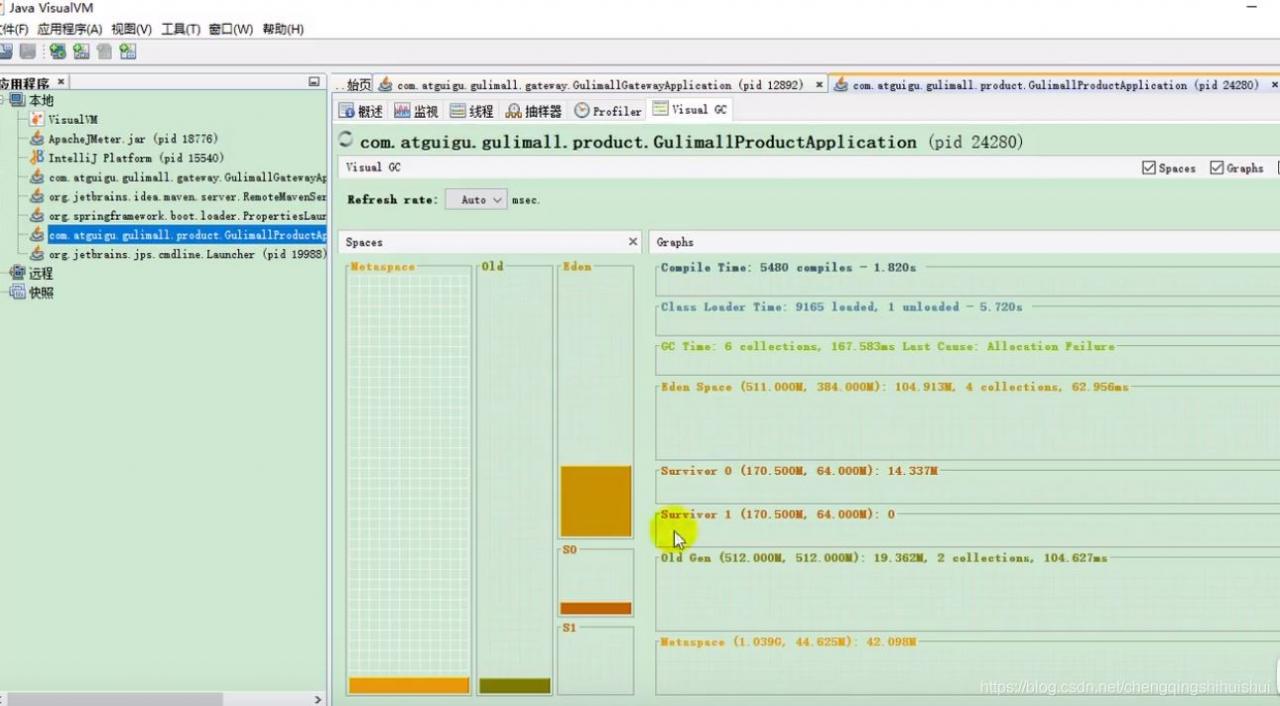Screen dimensions: 1280x706
Task: Select the 快照 Snapshots tree node
Action: [41, 293]
